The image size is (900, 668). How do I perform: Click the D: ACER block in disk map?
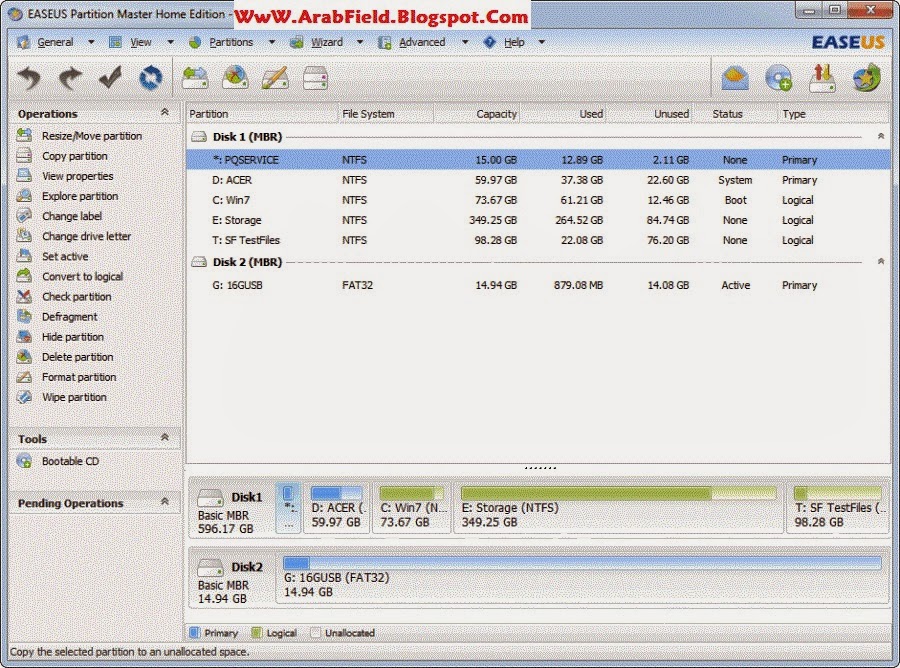click(x=336, y=508)
